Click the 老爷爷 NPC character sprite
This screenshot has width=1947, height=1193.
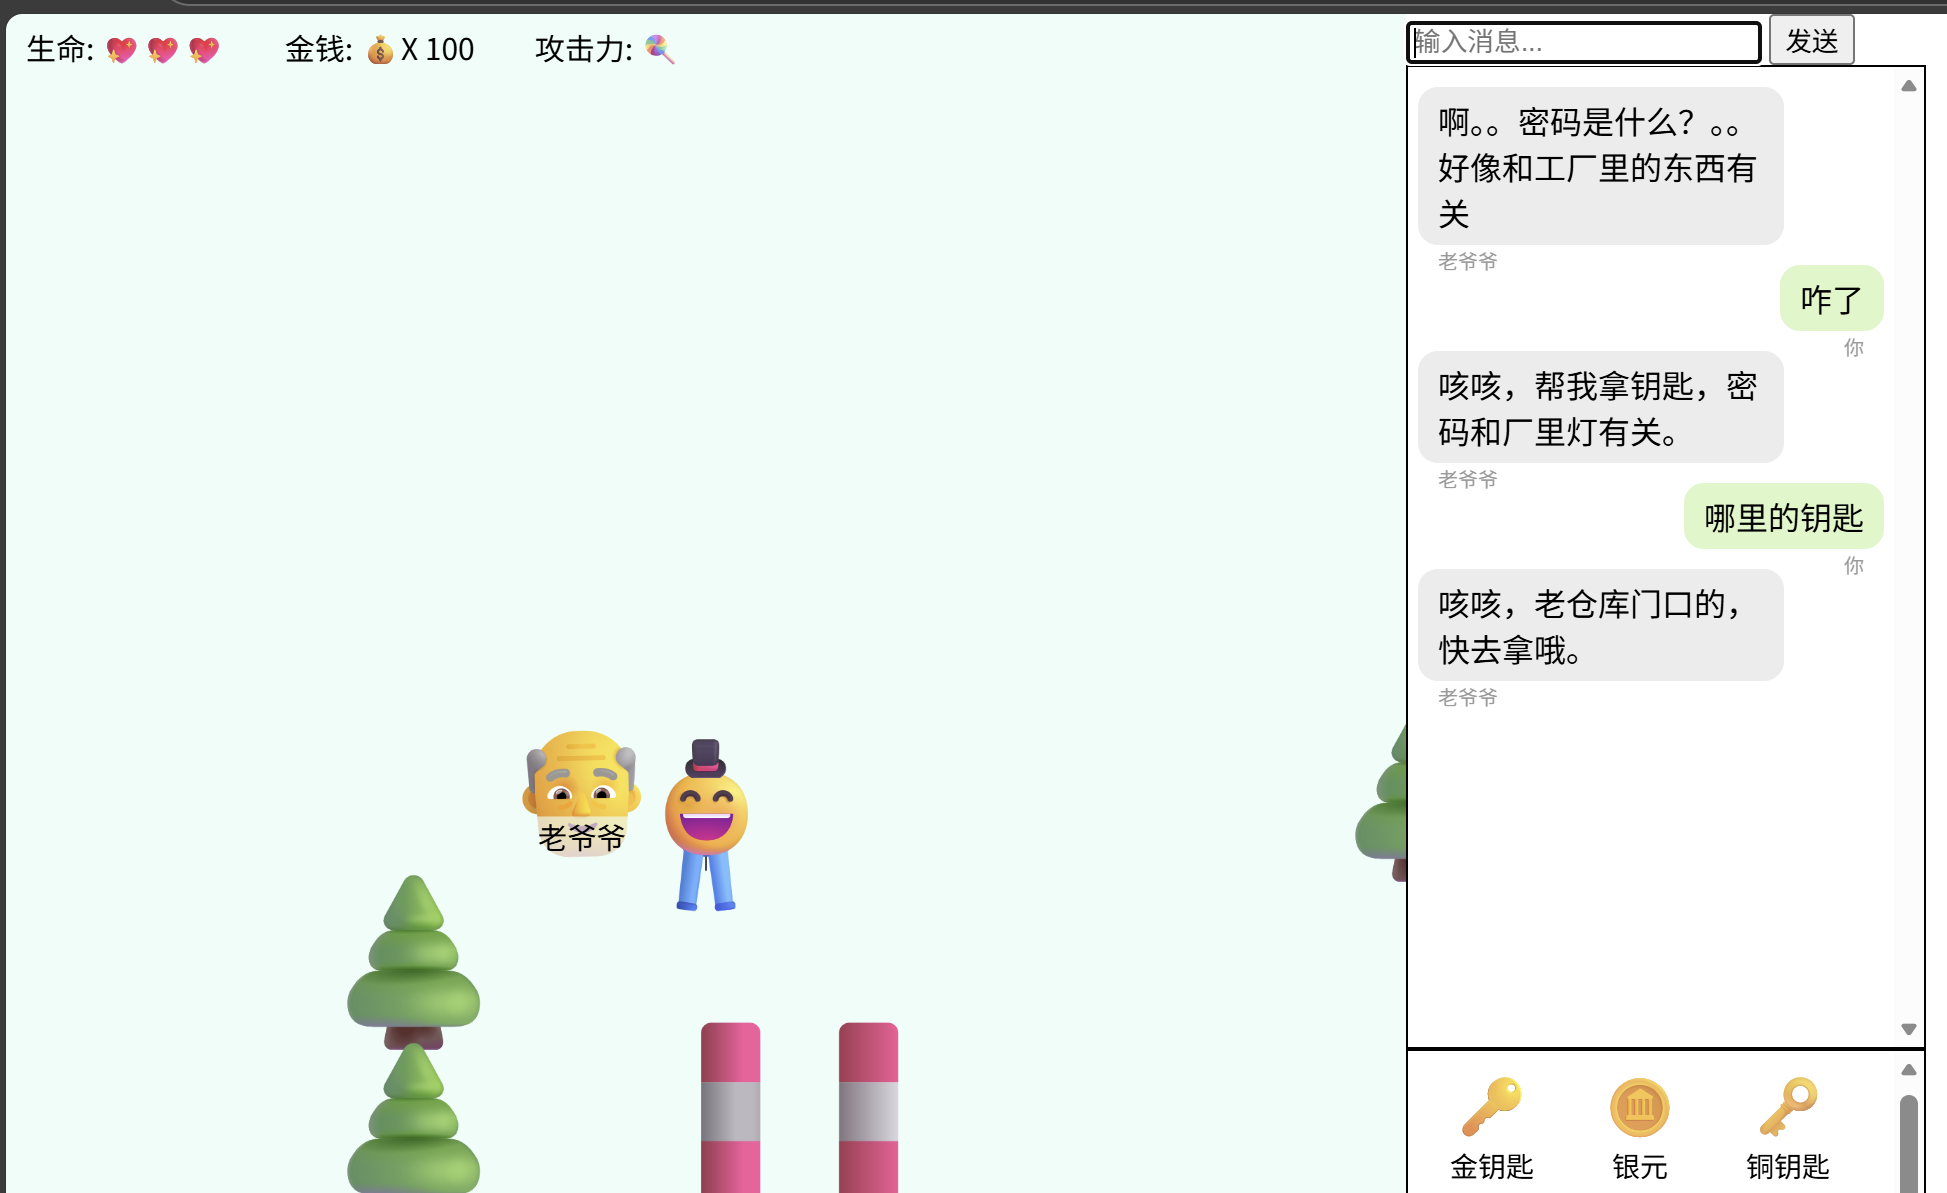tap(581, 790)
